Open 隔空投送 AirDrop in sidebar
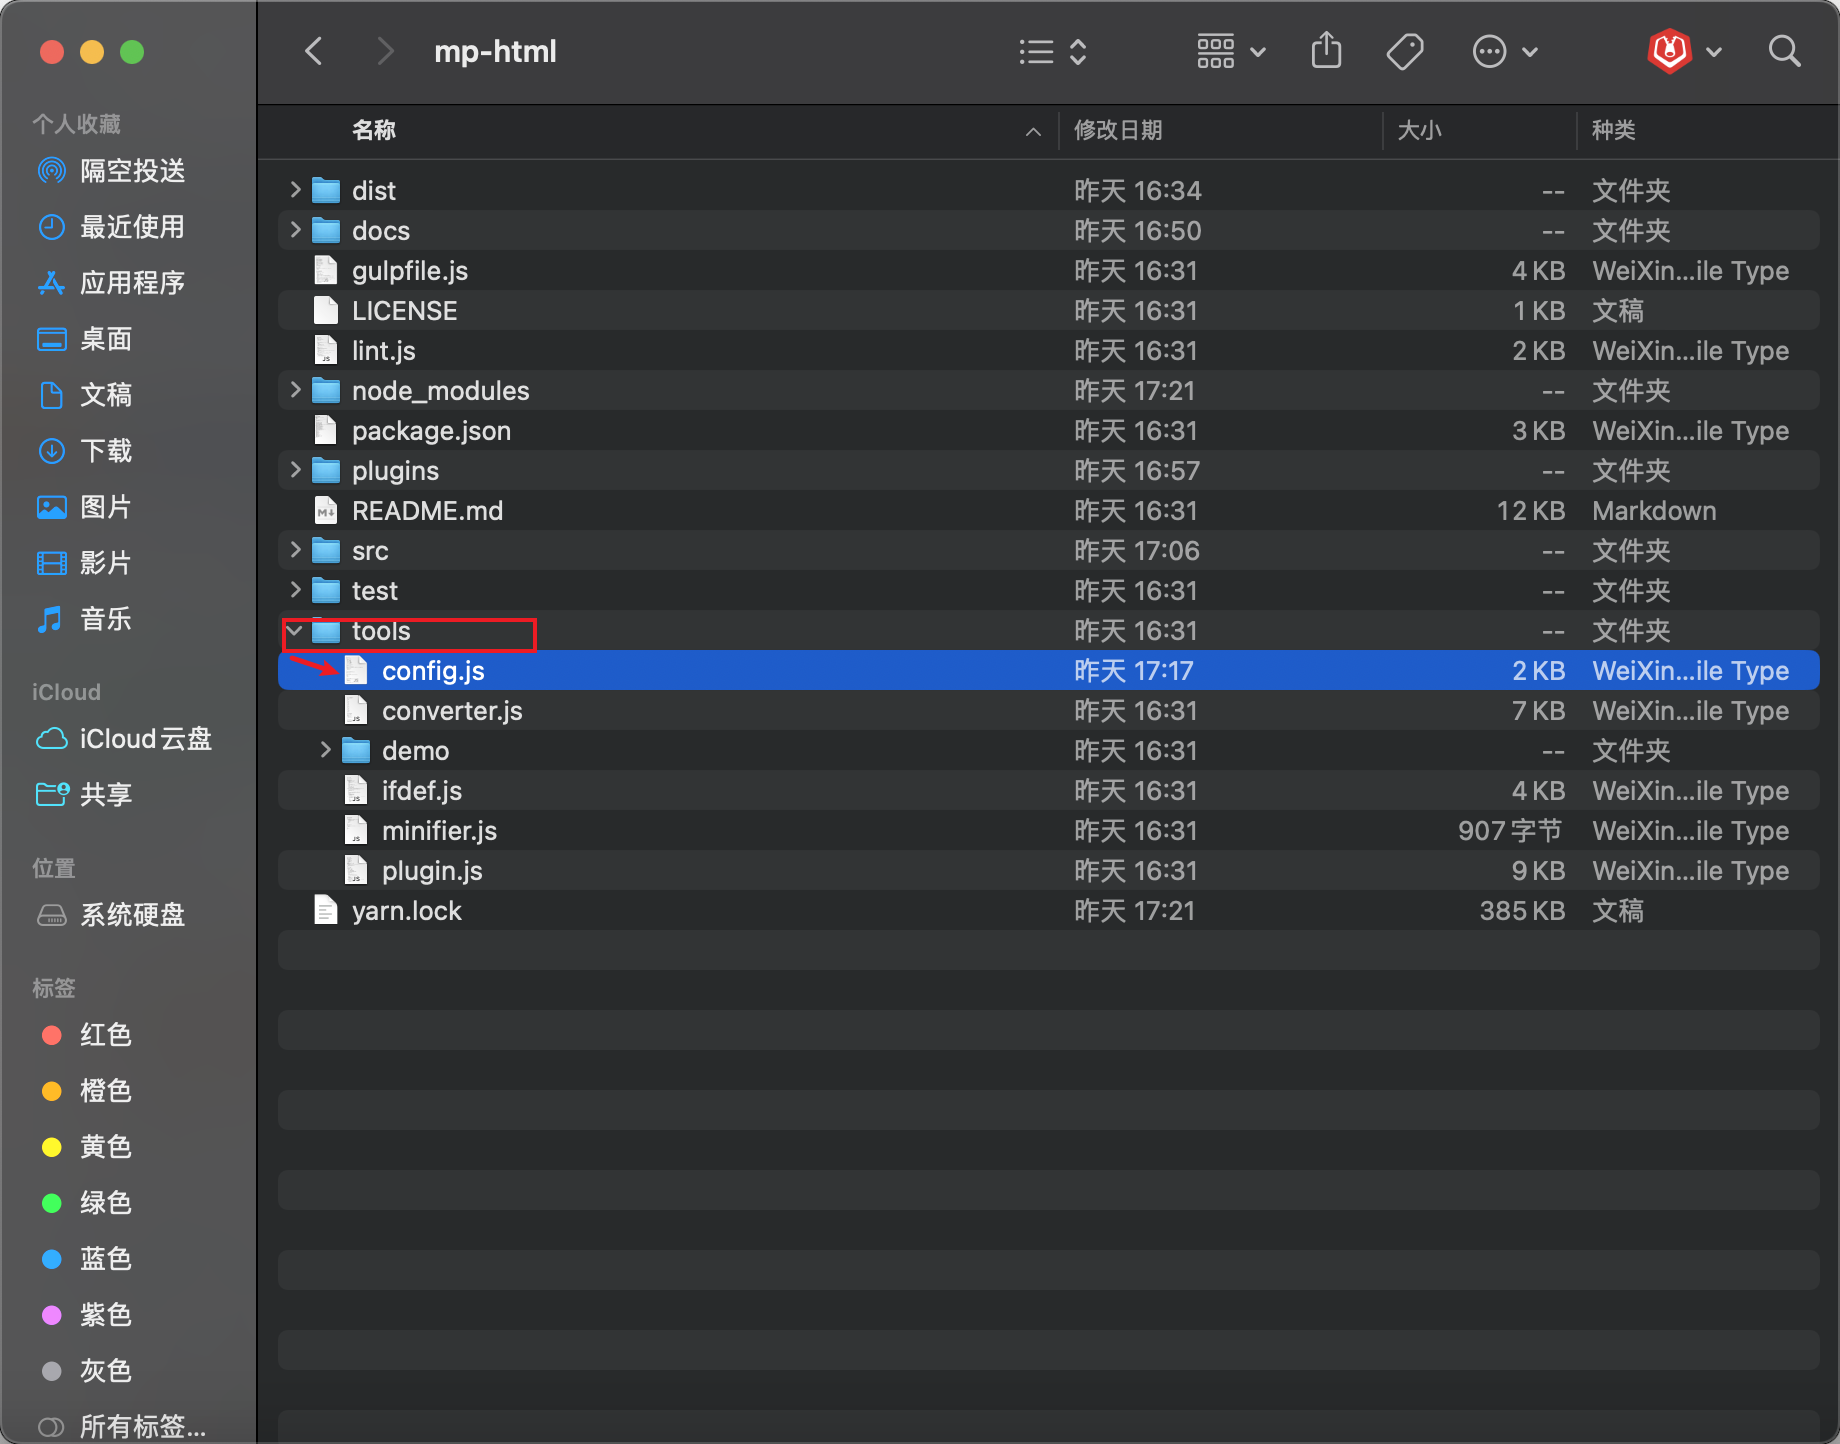This screenshot has height=1444, width=1840. [x=112, y=171]
